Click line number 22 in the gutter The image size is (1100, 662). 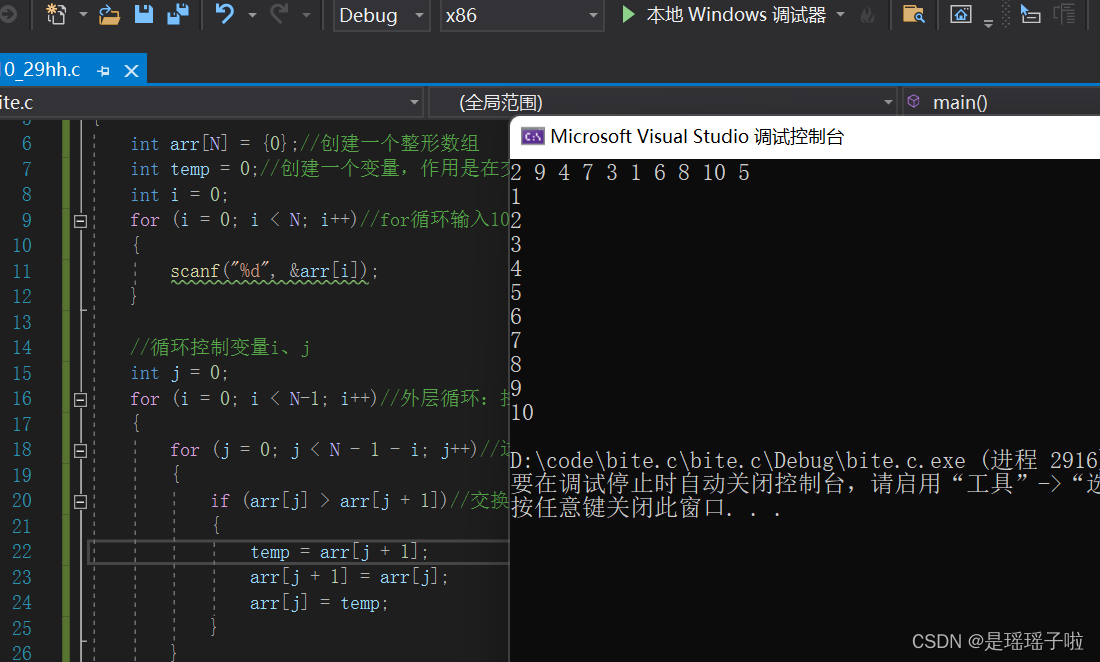click(22, 552)
